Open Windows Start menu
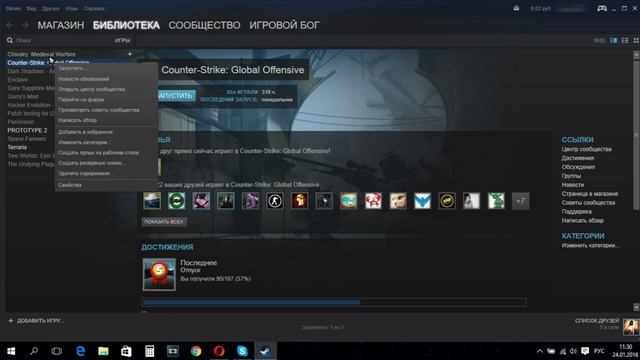Viewport: 640px width, 360px height. tap(11, 351)
